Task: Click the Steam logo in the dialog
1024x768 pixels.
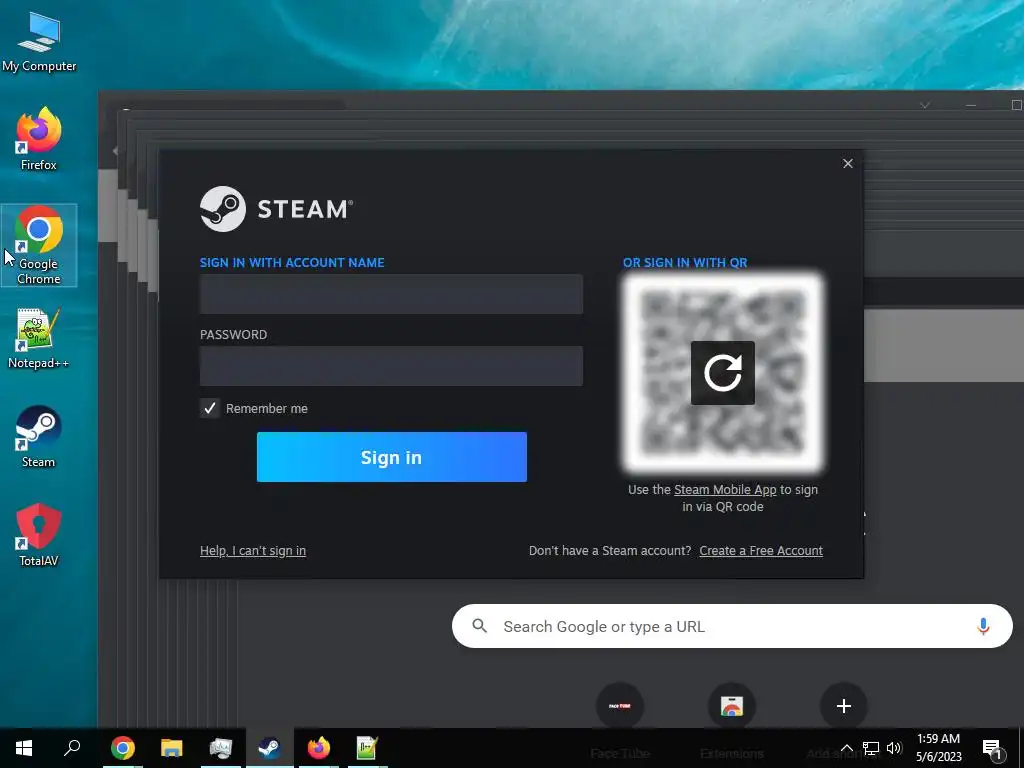Action: (276, 209)
